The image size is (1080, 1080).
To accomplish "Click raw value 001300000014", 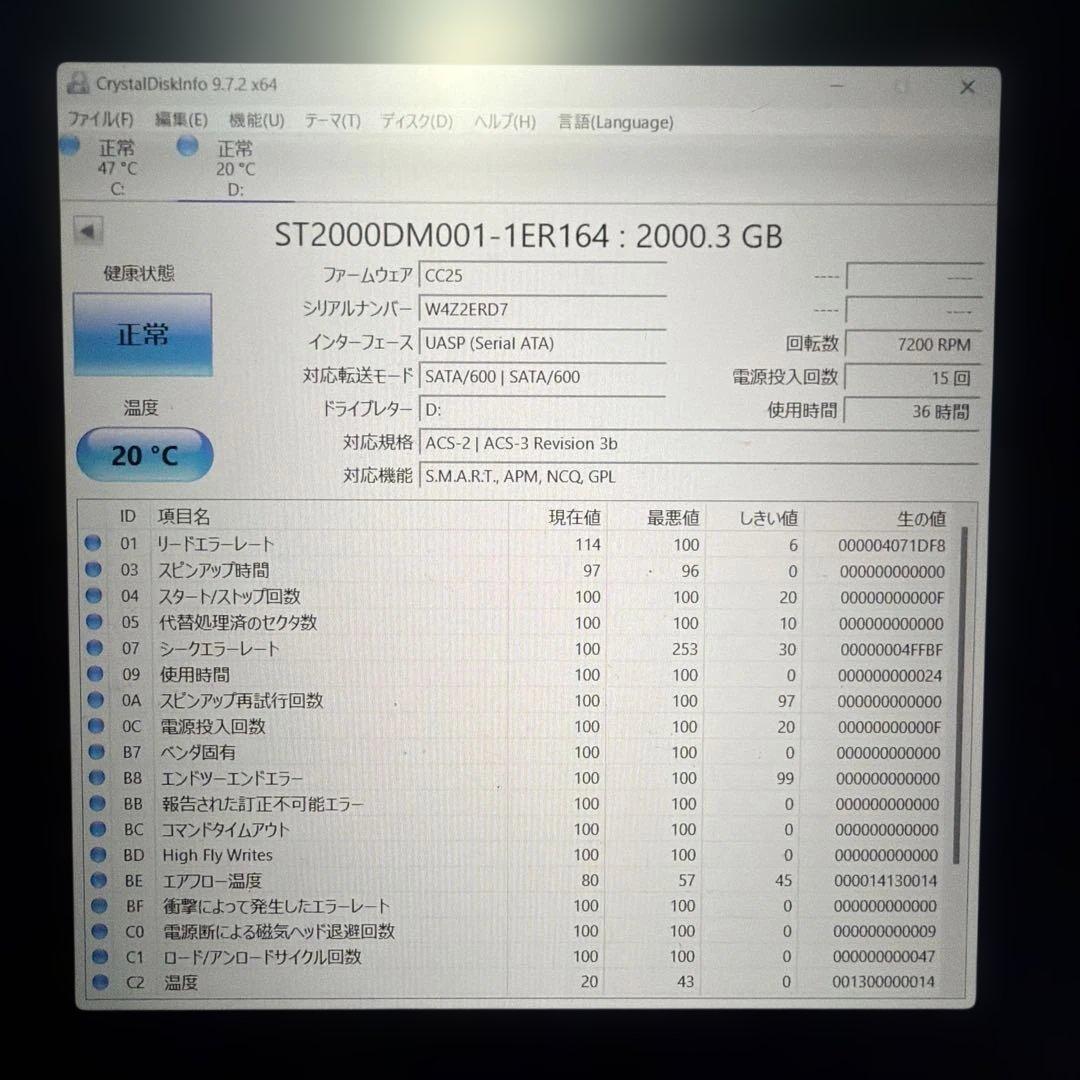I will 884,982.
